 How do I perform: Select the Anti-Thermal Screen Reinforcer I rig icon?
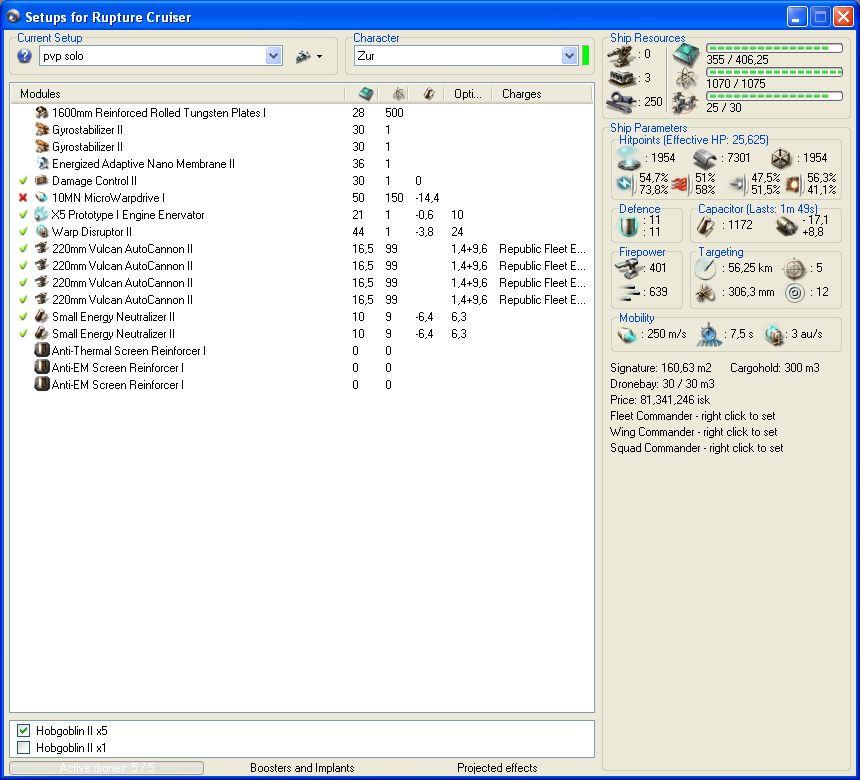42,351
